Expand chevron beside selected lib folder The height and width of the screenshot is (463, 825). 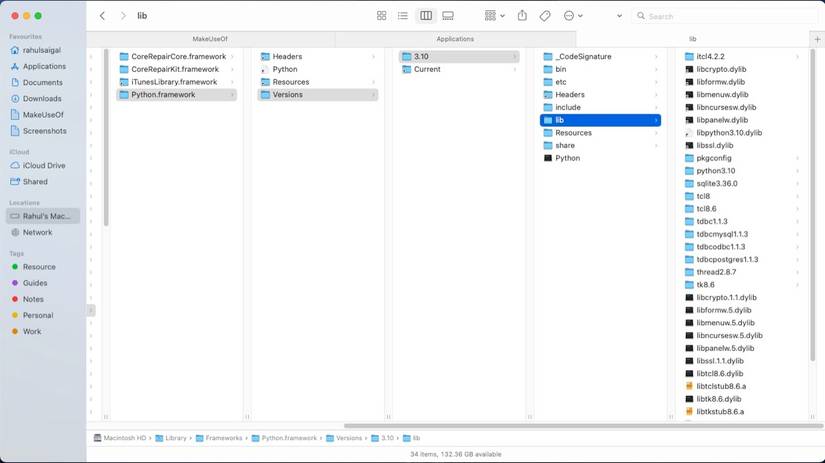(656, 120)
